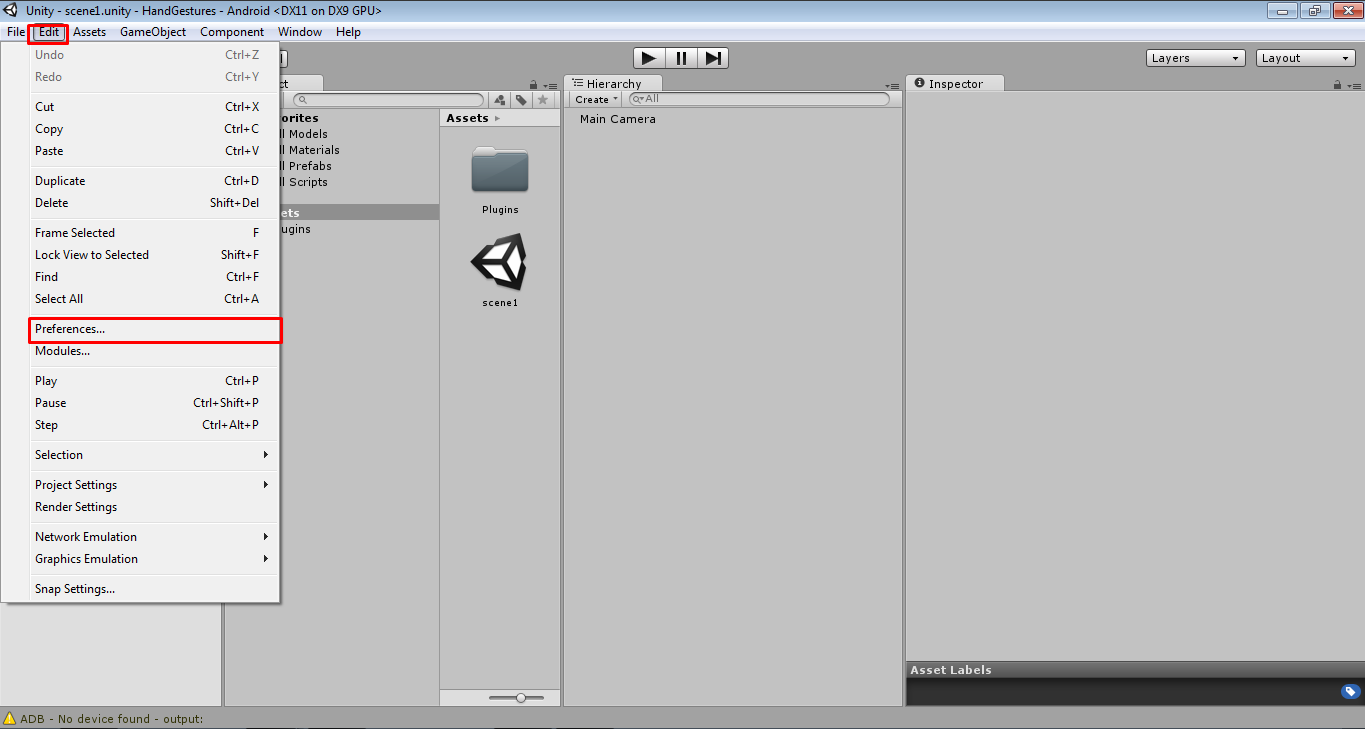This screenshot has height=729, width=1365.
Task: Click the yellow warning icon in status bar
Action: pos(10,718)
